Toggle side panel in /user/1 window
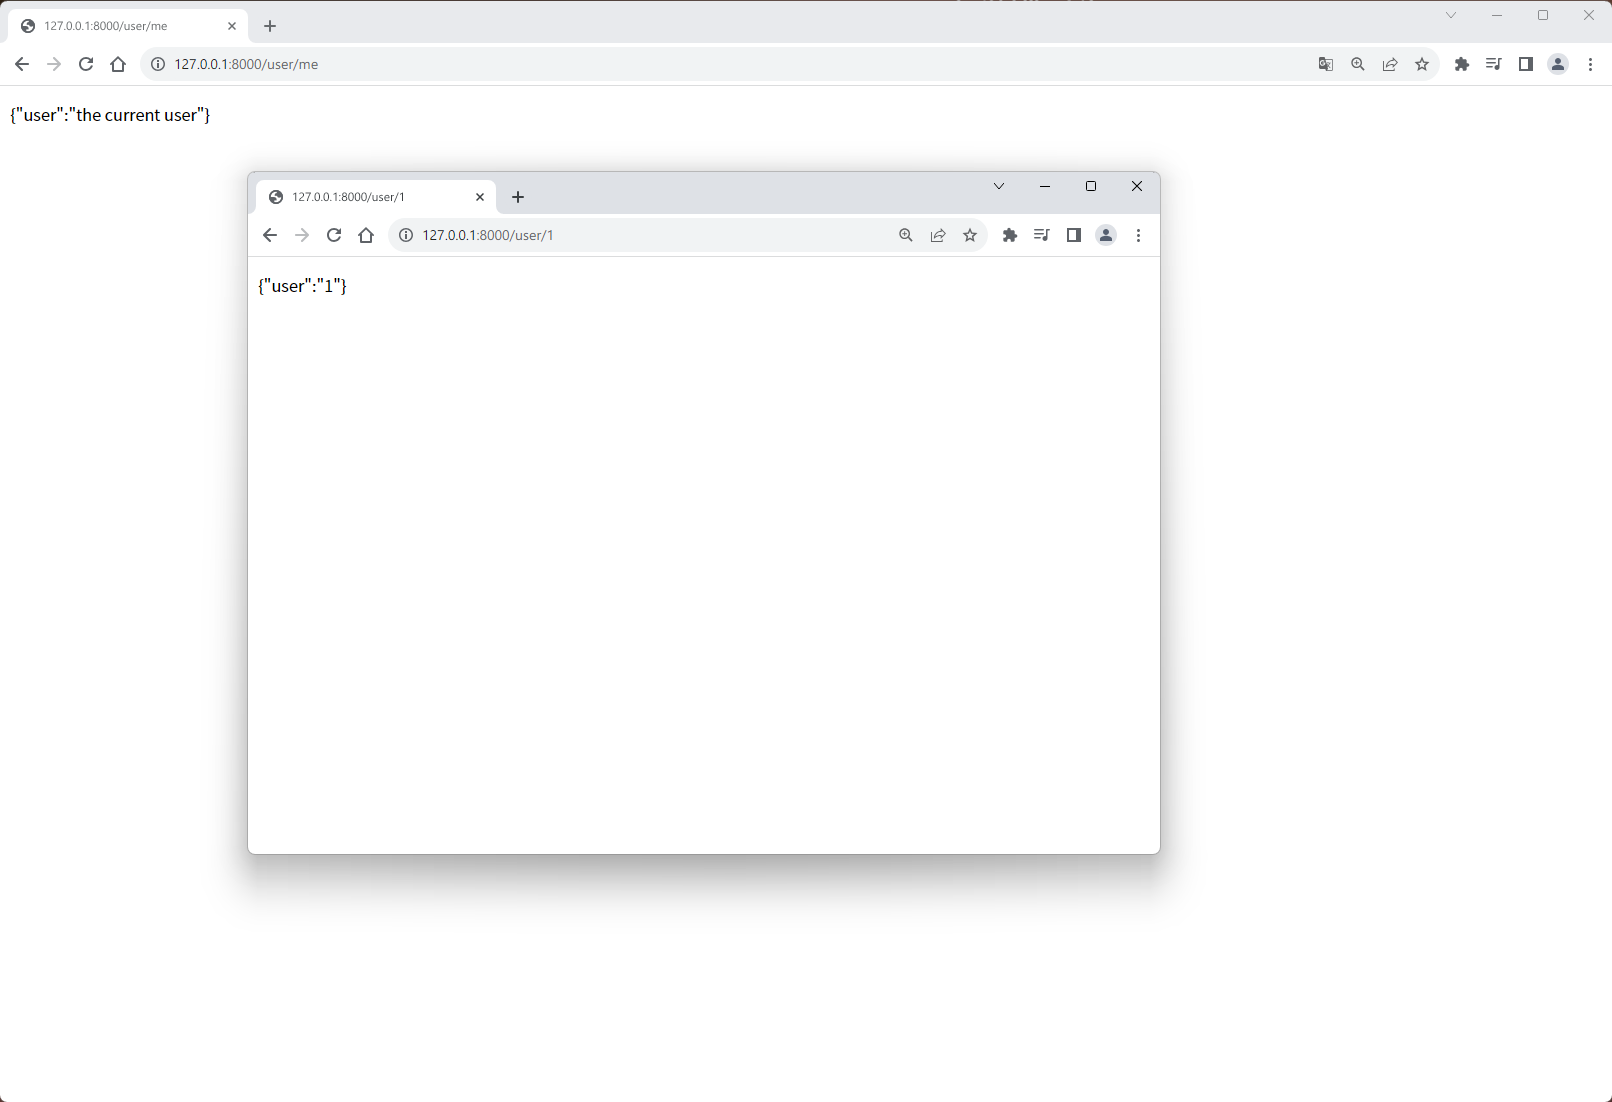1612x1102 pixels. [x=1074, y=235]
